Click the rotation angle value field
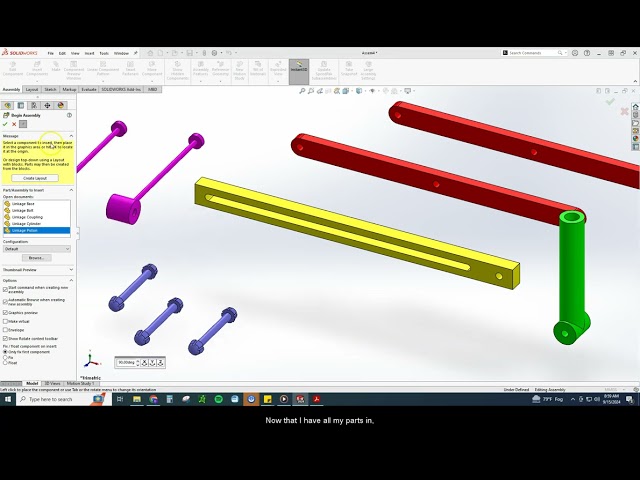640x480 pixels. (126, 362)
